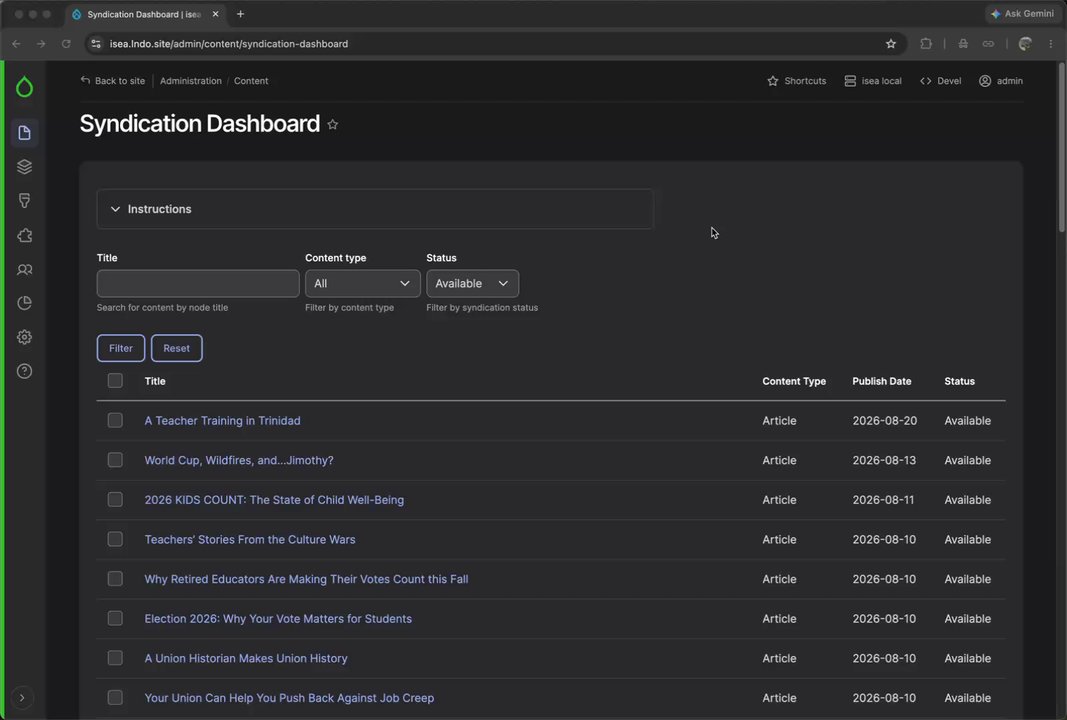Check the Teachers' Stories From the Culture Wars row
1067x720 pixels.
tap(115, 539)
